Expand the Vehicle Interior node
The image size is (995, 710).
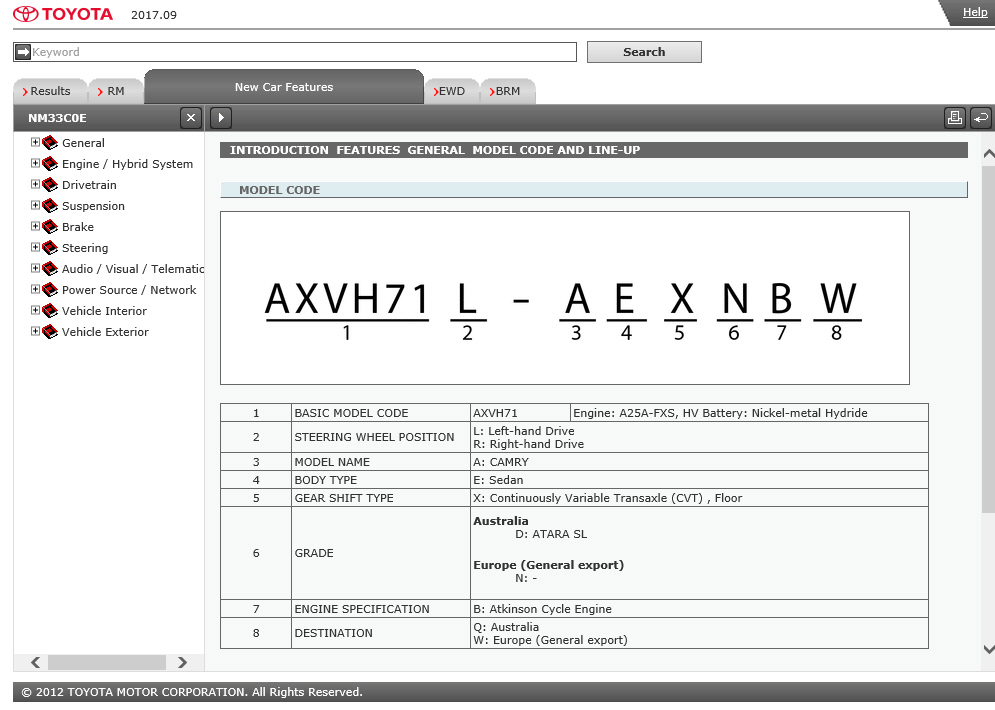click(36, 310)
